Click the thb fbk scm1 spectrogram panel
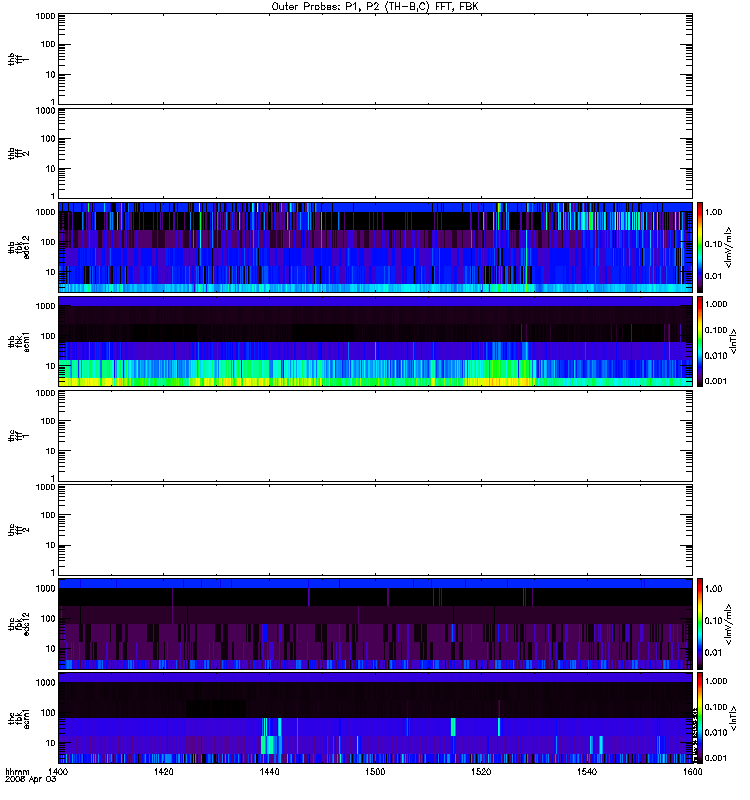Image resolution: width=750 pixels, height=800 pixels. pyautogui.click(x=376, y=342)
